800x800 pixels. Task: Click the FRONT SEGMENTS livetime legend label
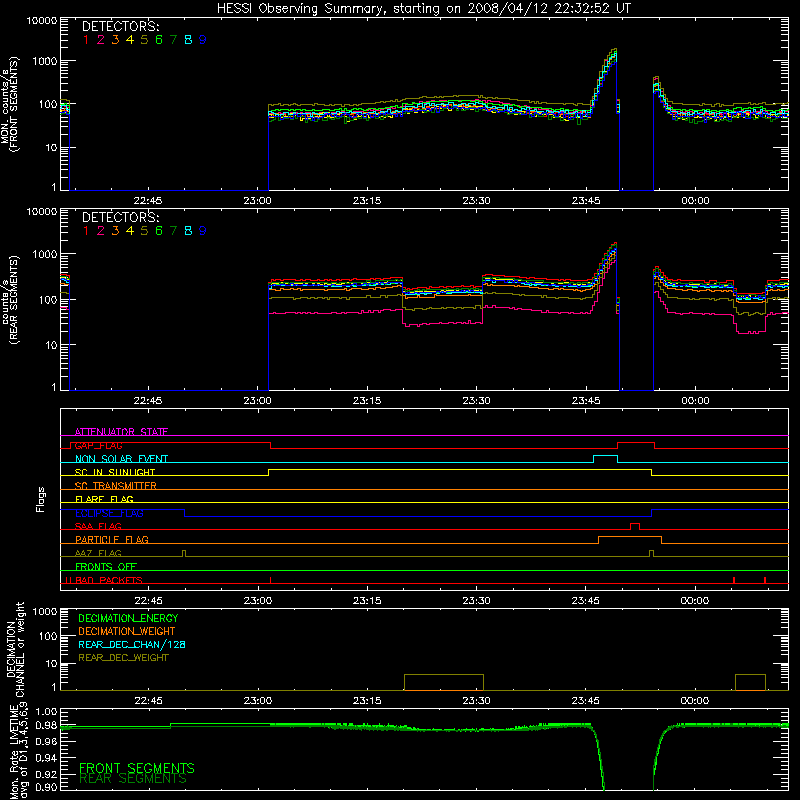(x=137, y=768)
